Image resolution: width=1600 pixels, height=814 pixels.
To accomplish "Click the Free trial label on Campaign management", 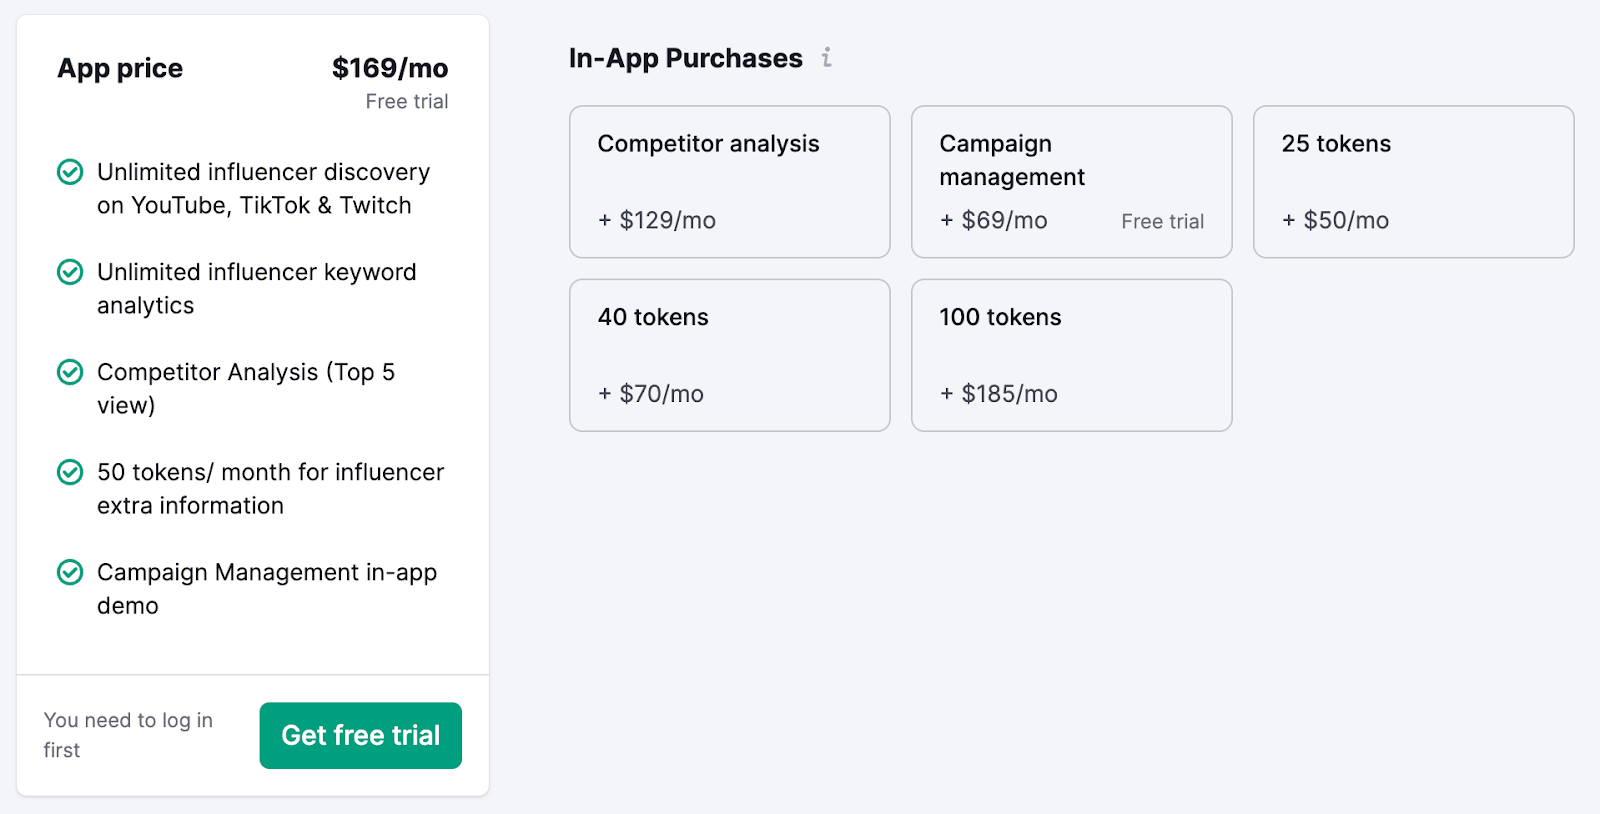I will (1162, 221).
